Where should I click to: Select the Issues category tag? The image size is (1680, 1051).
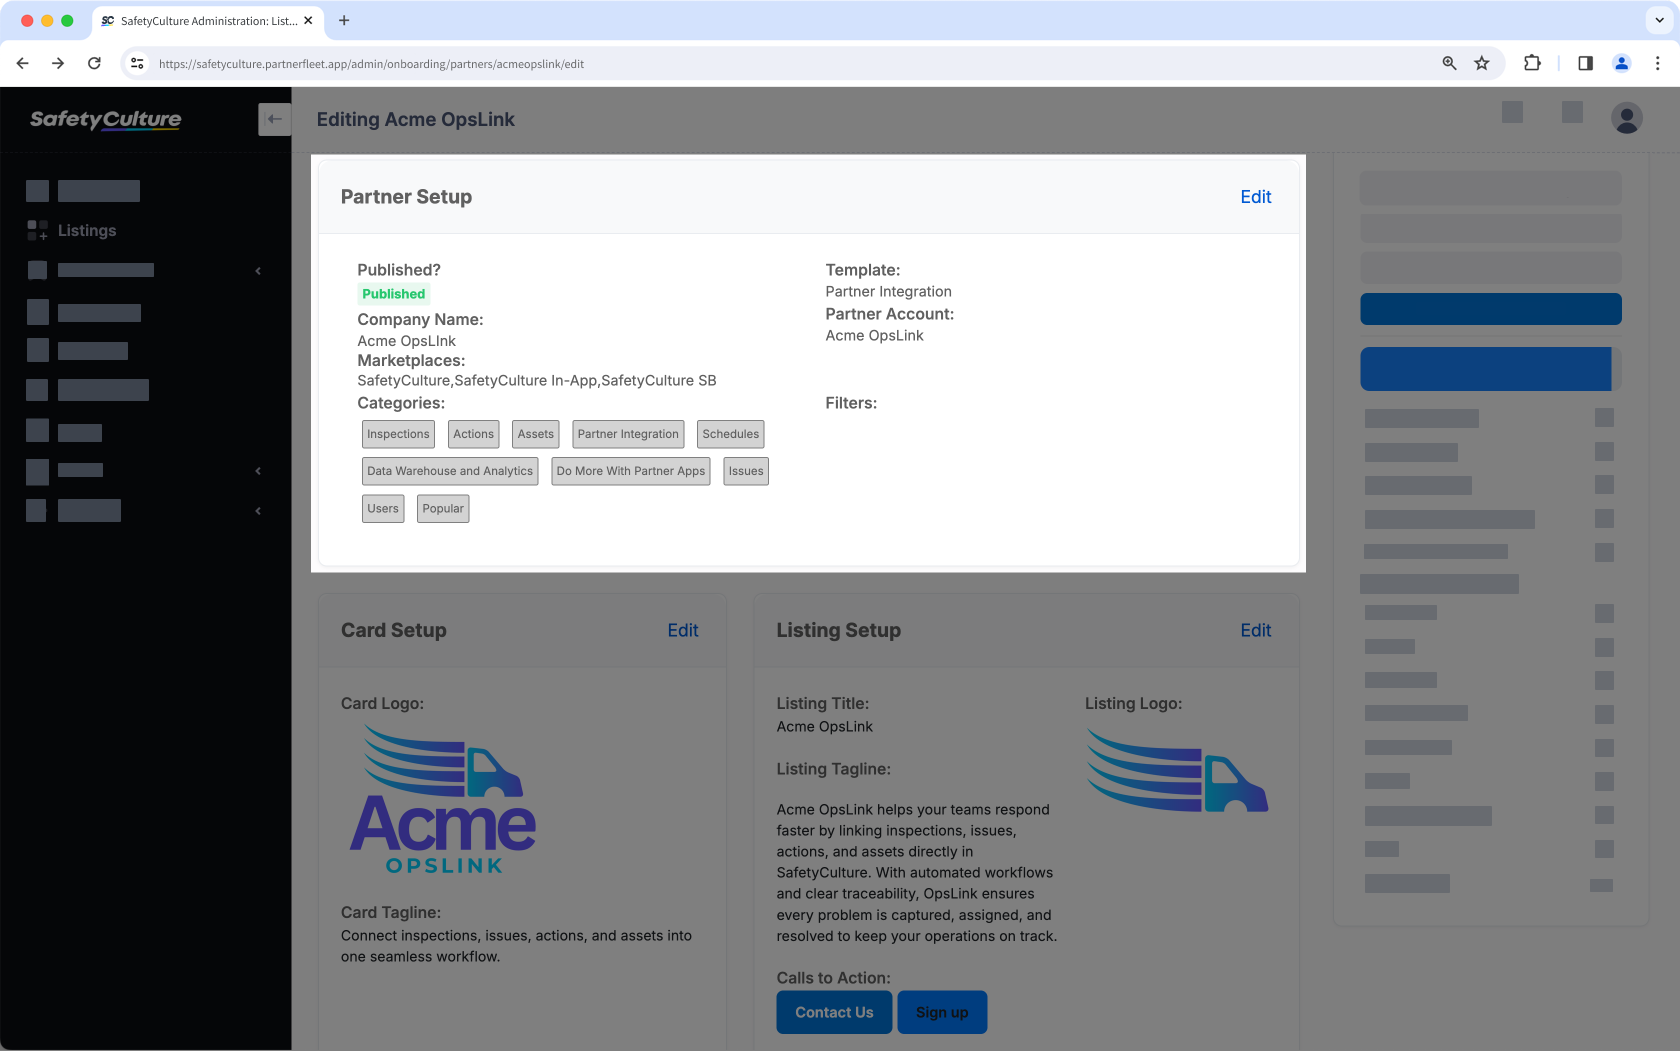point(746,471)
